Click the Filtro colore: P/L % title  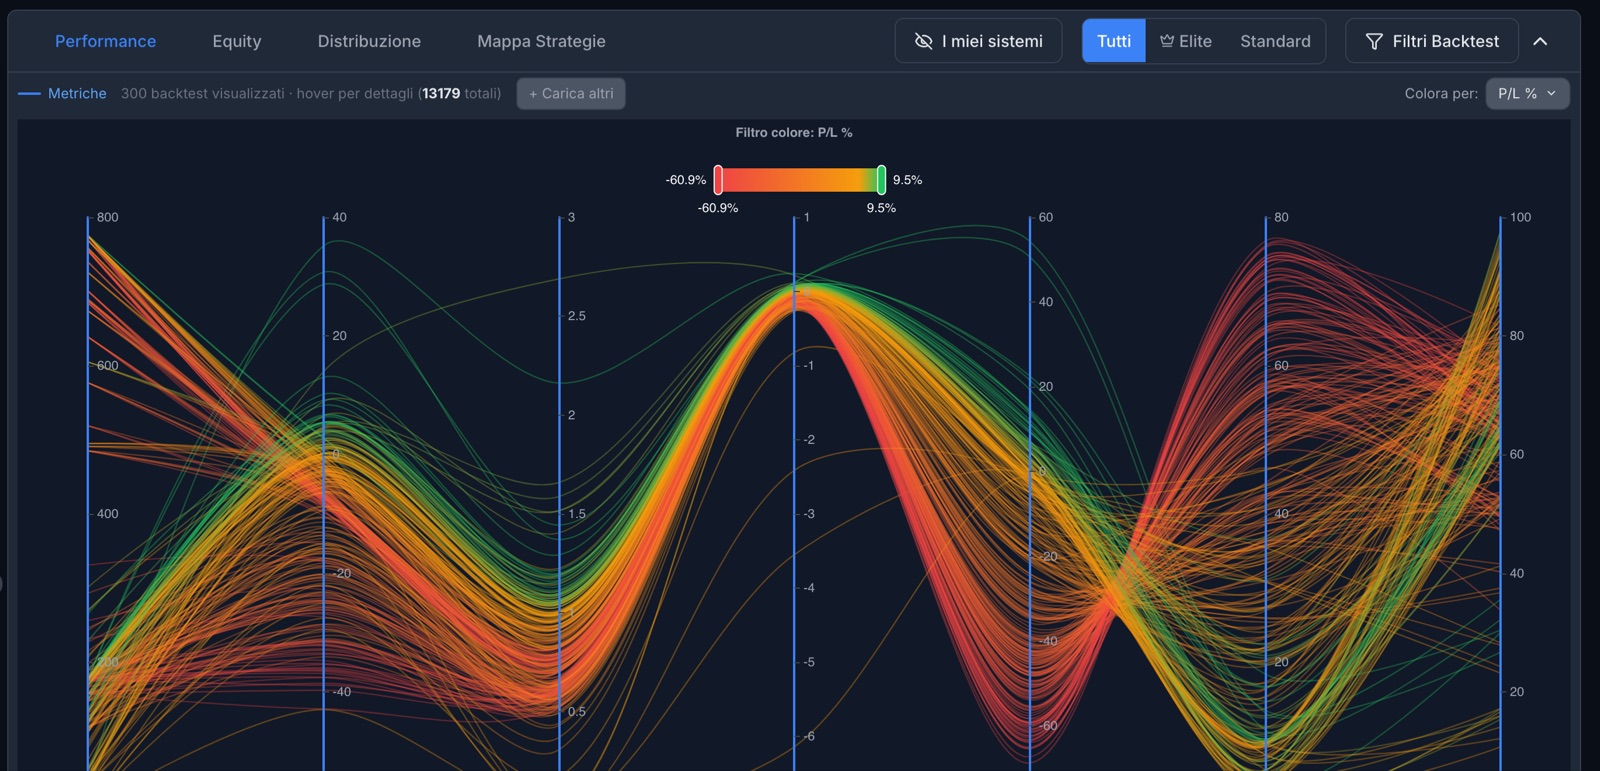794,132
